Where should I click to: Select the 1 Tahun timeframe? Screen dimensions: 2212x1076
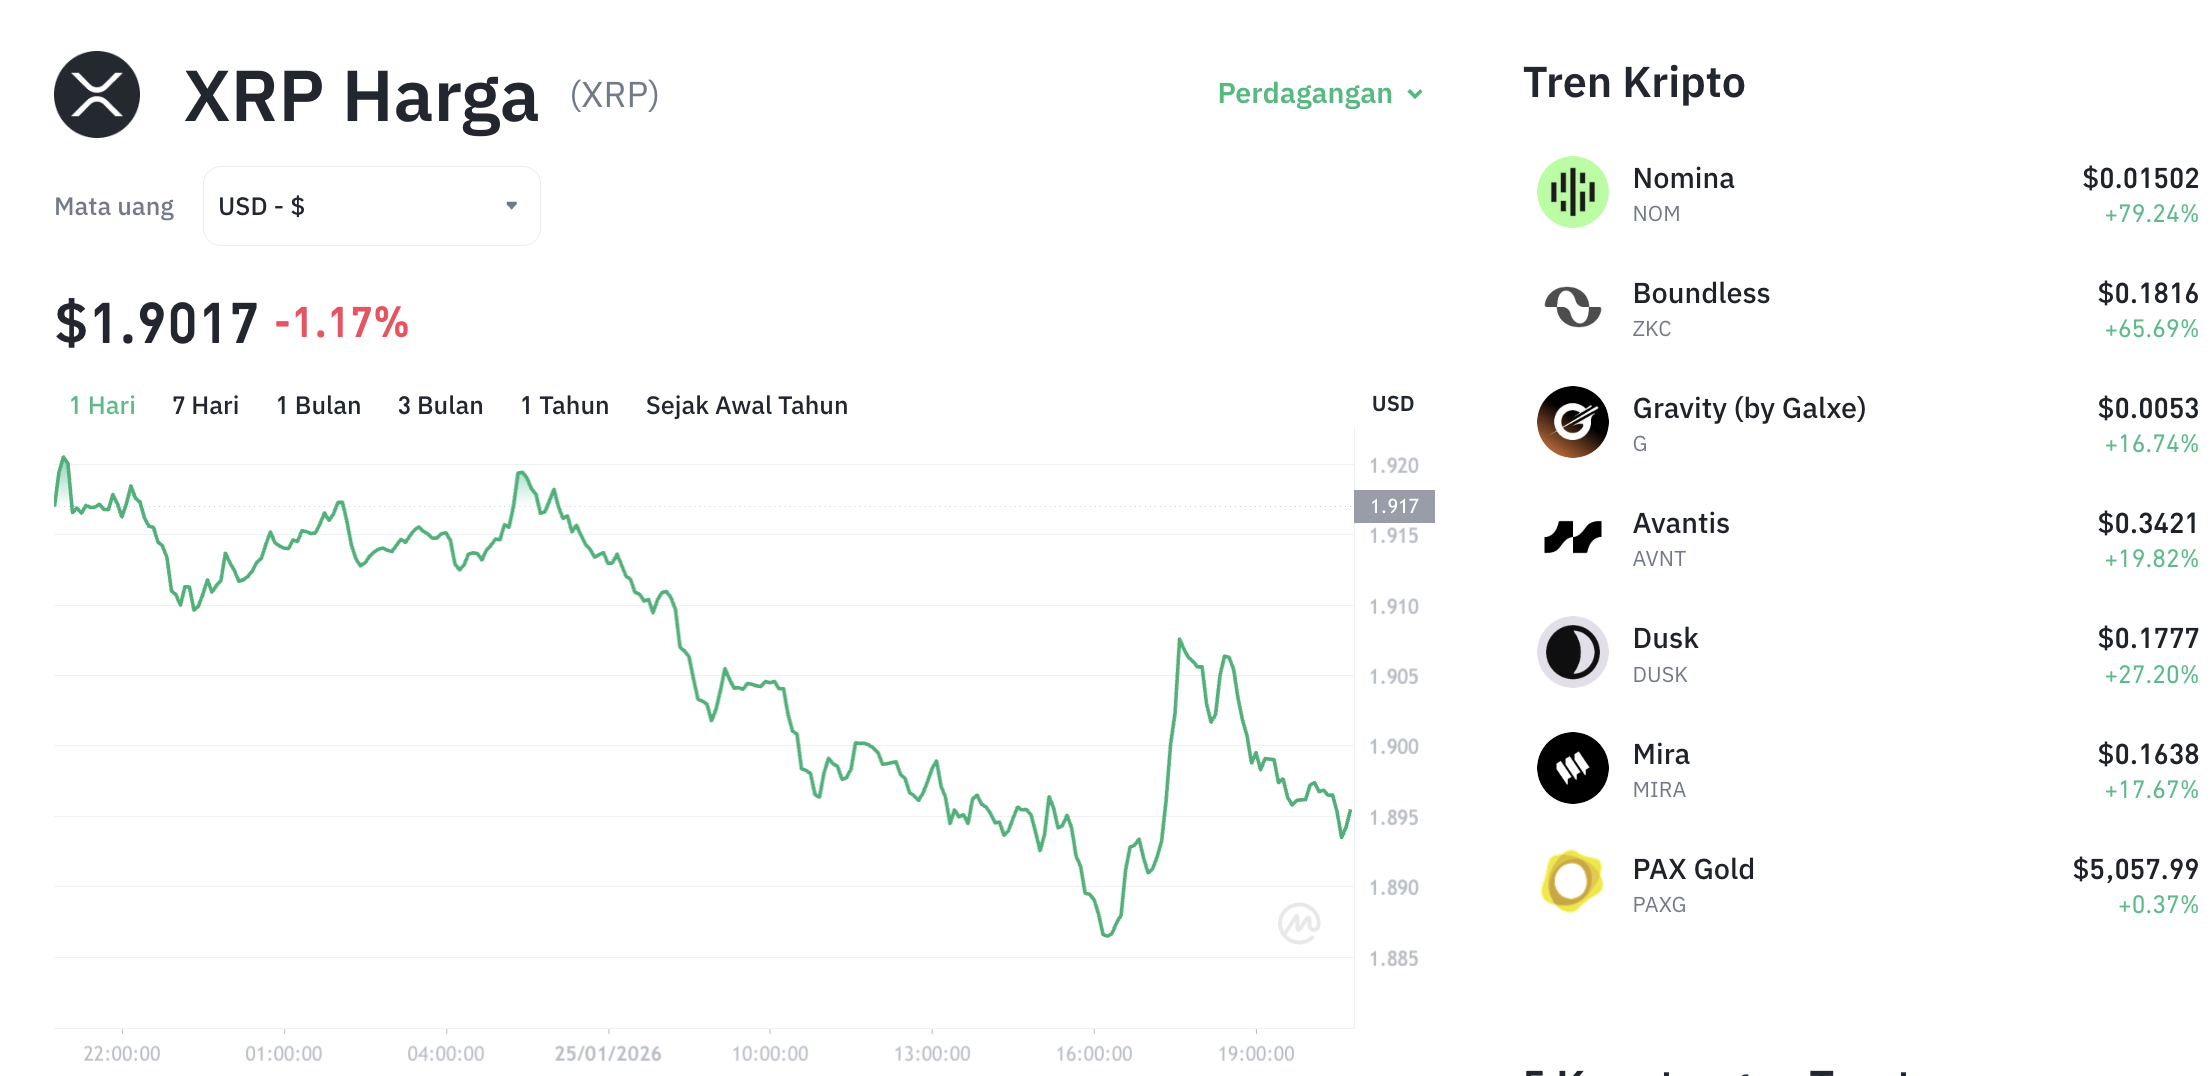coord(564,405)
